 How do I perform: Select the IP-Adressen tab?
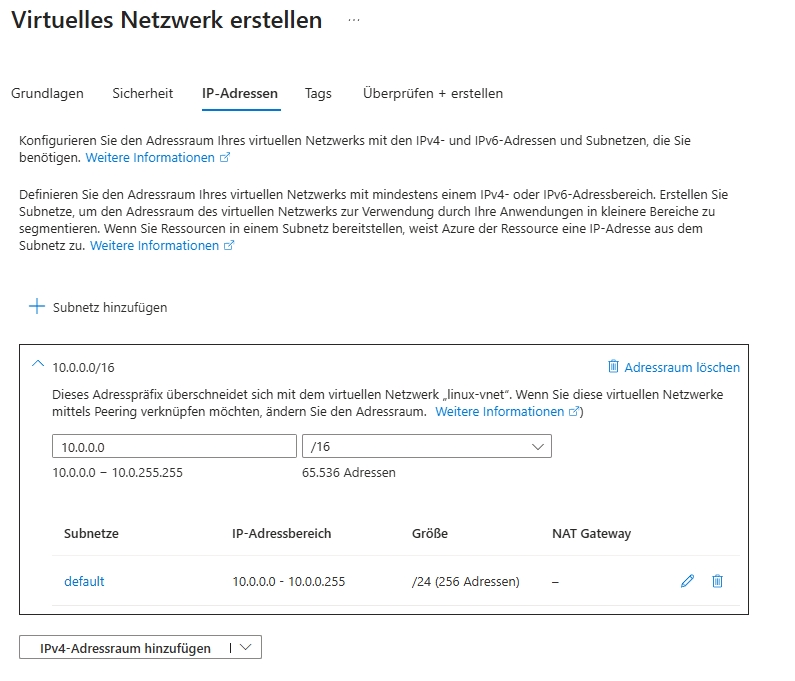coord(240,93)
